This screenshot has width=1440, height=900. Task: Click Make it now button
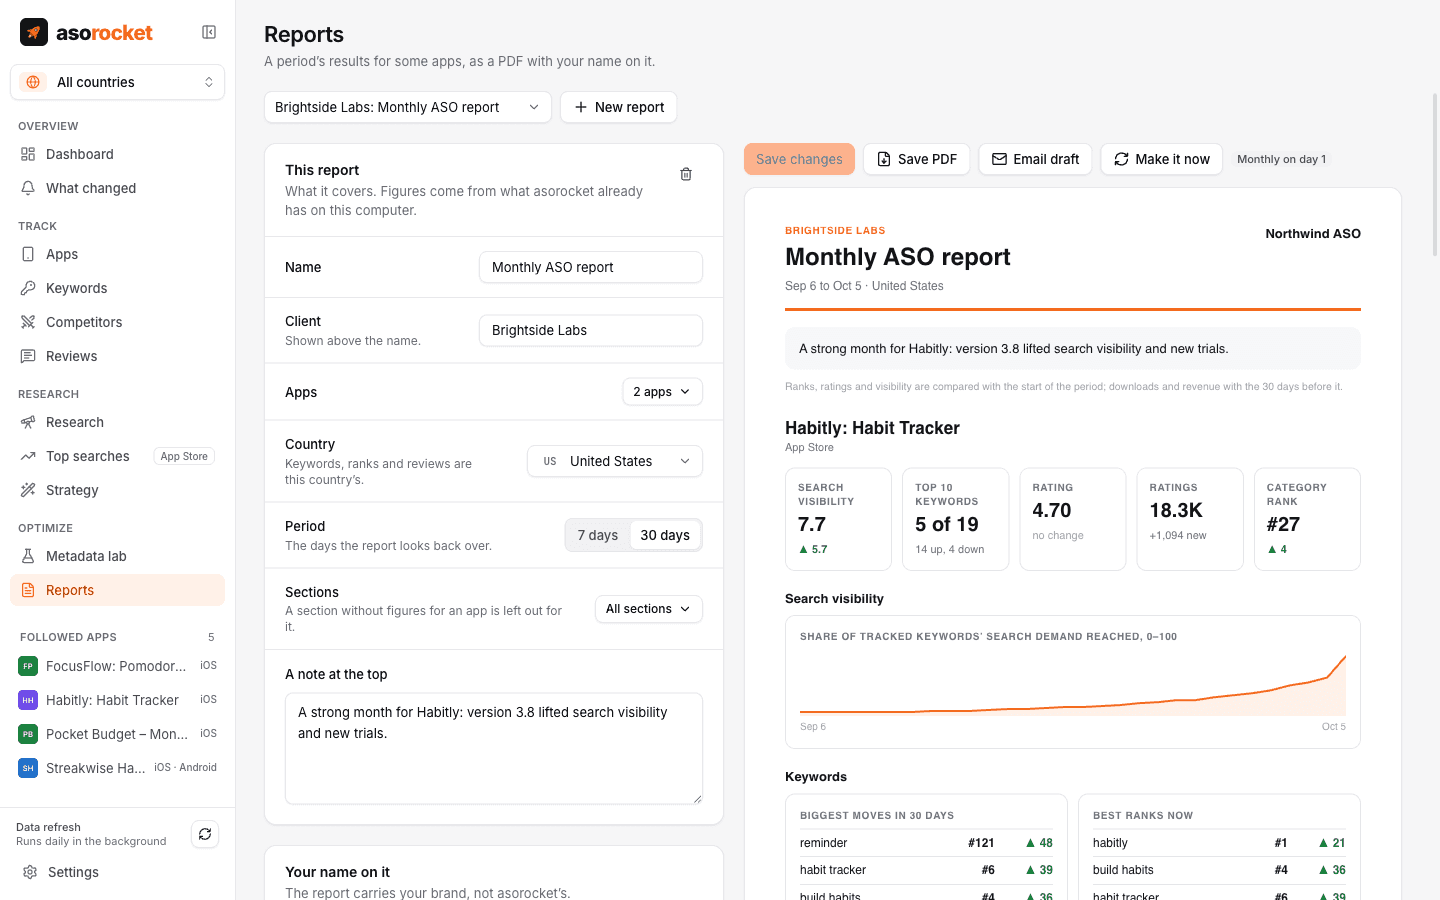(1162, 159)
